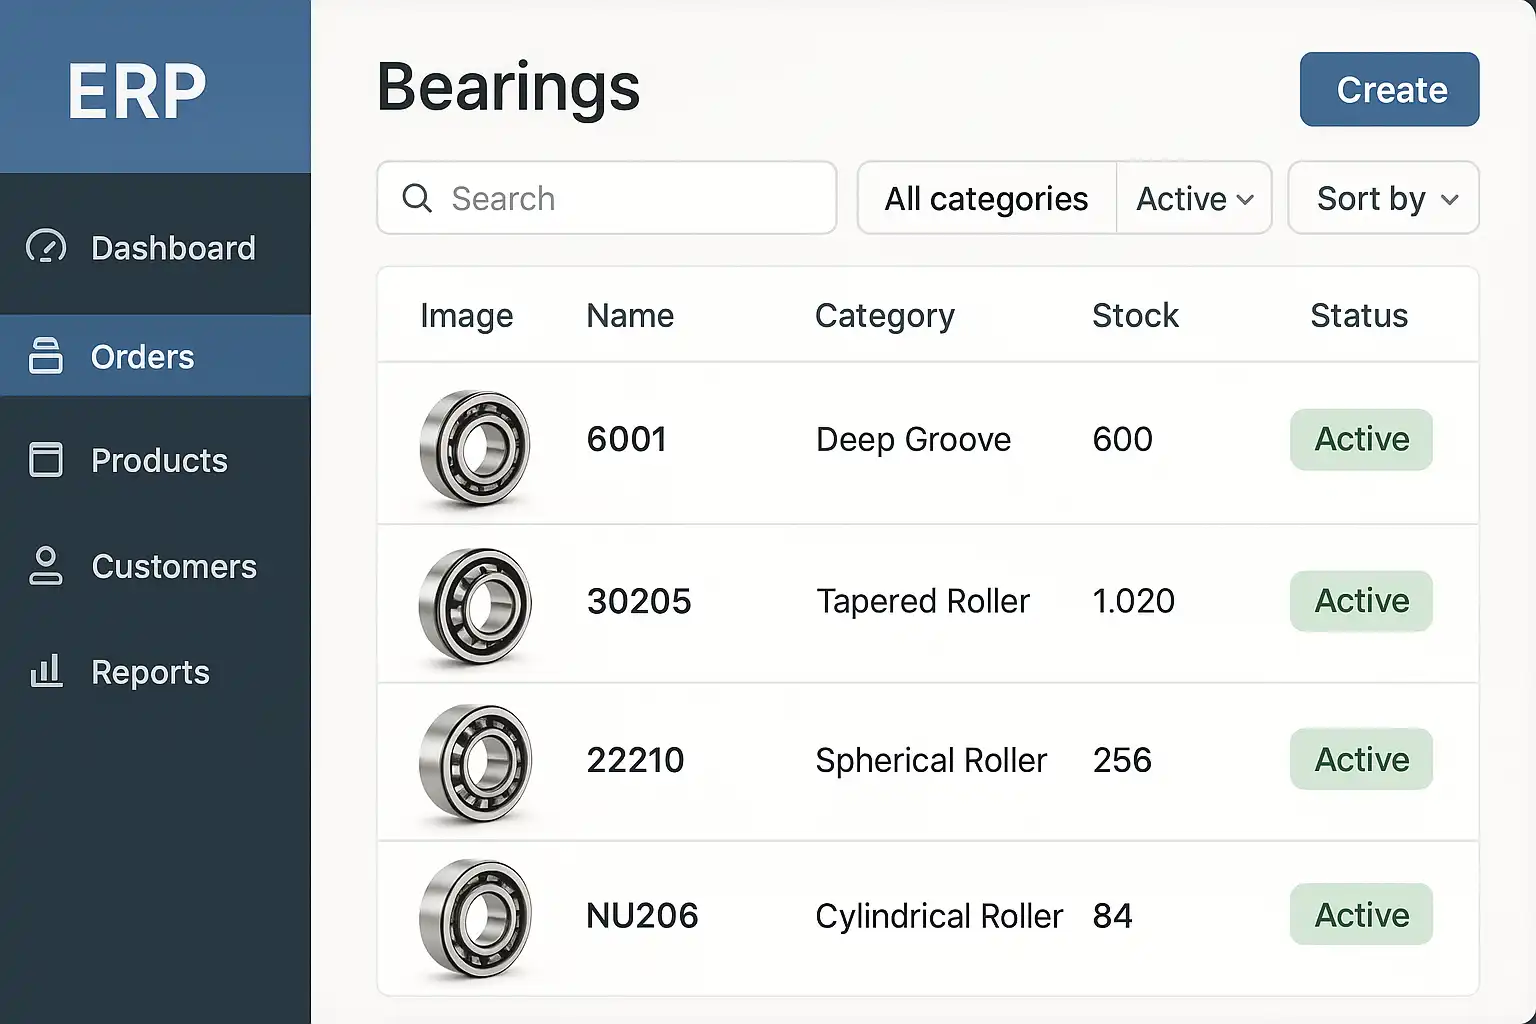
Task: Click the Orders box icon
Action: click(46, 356)
